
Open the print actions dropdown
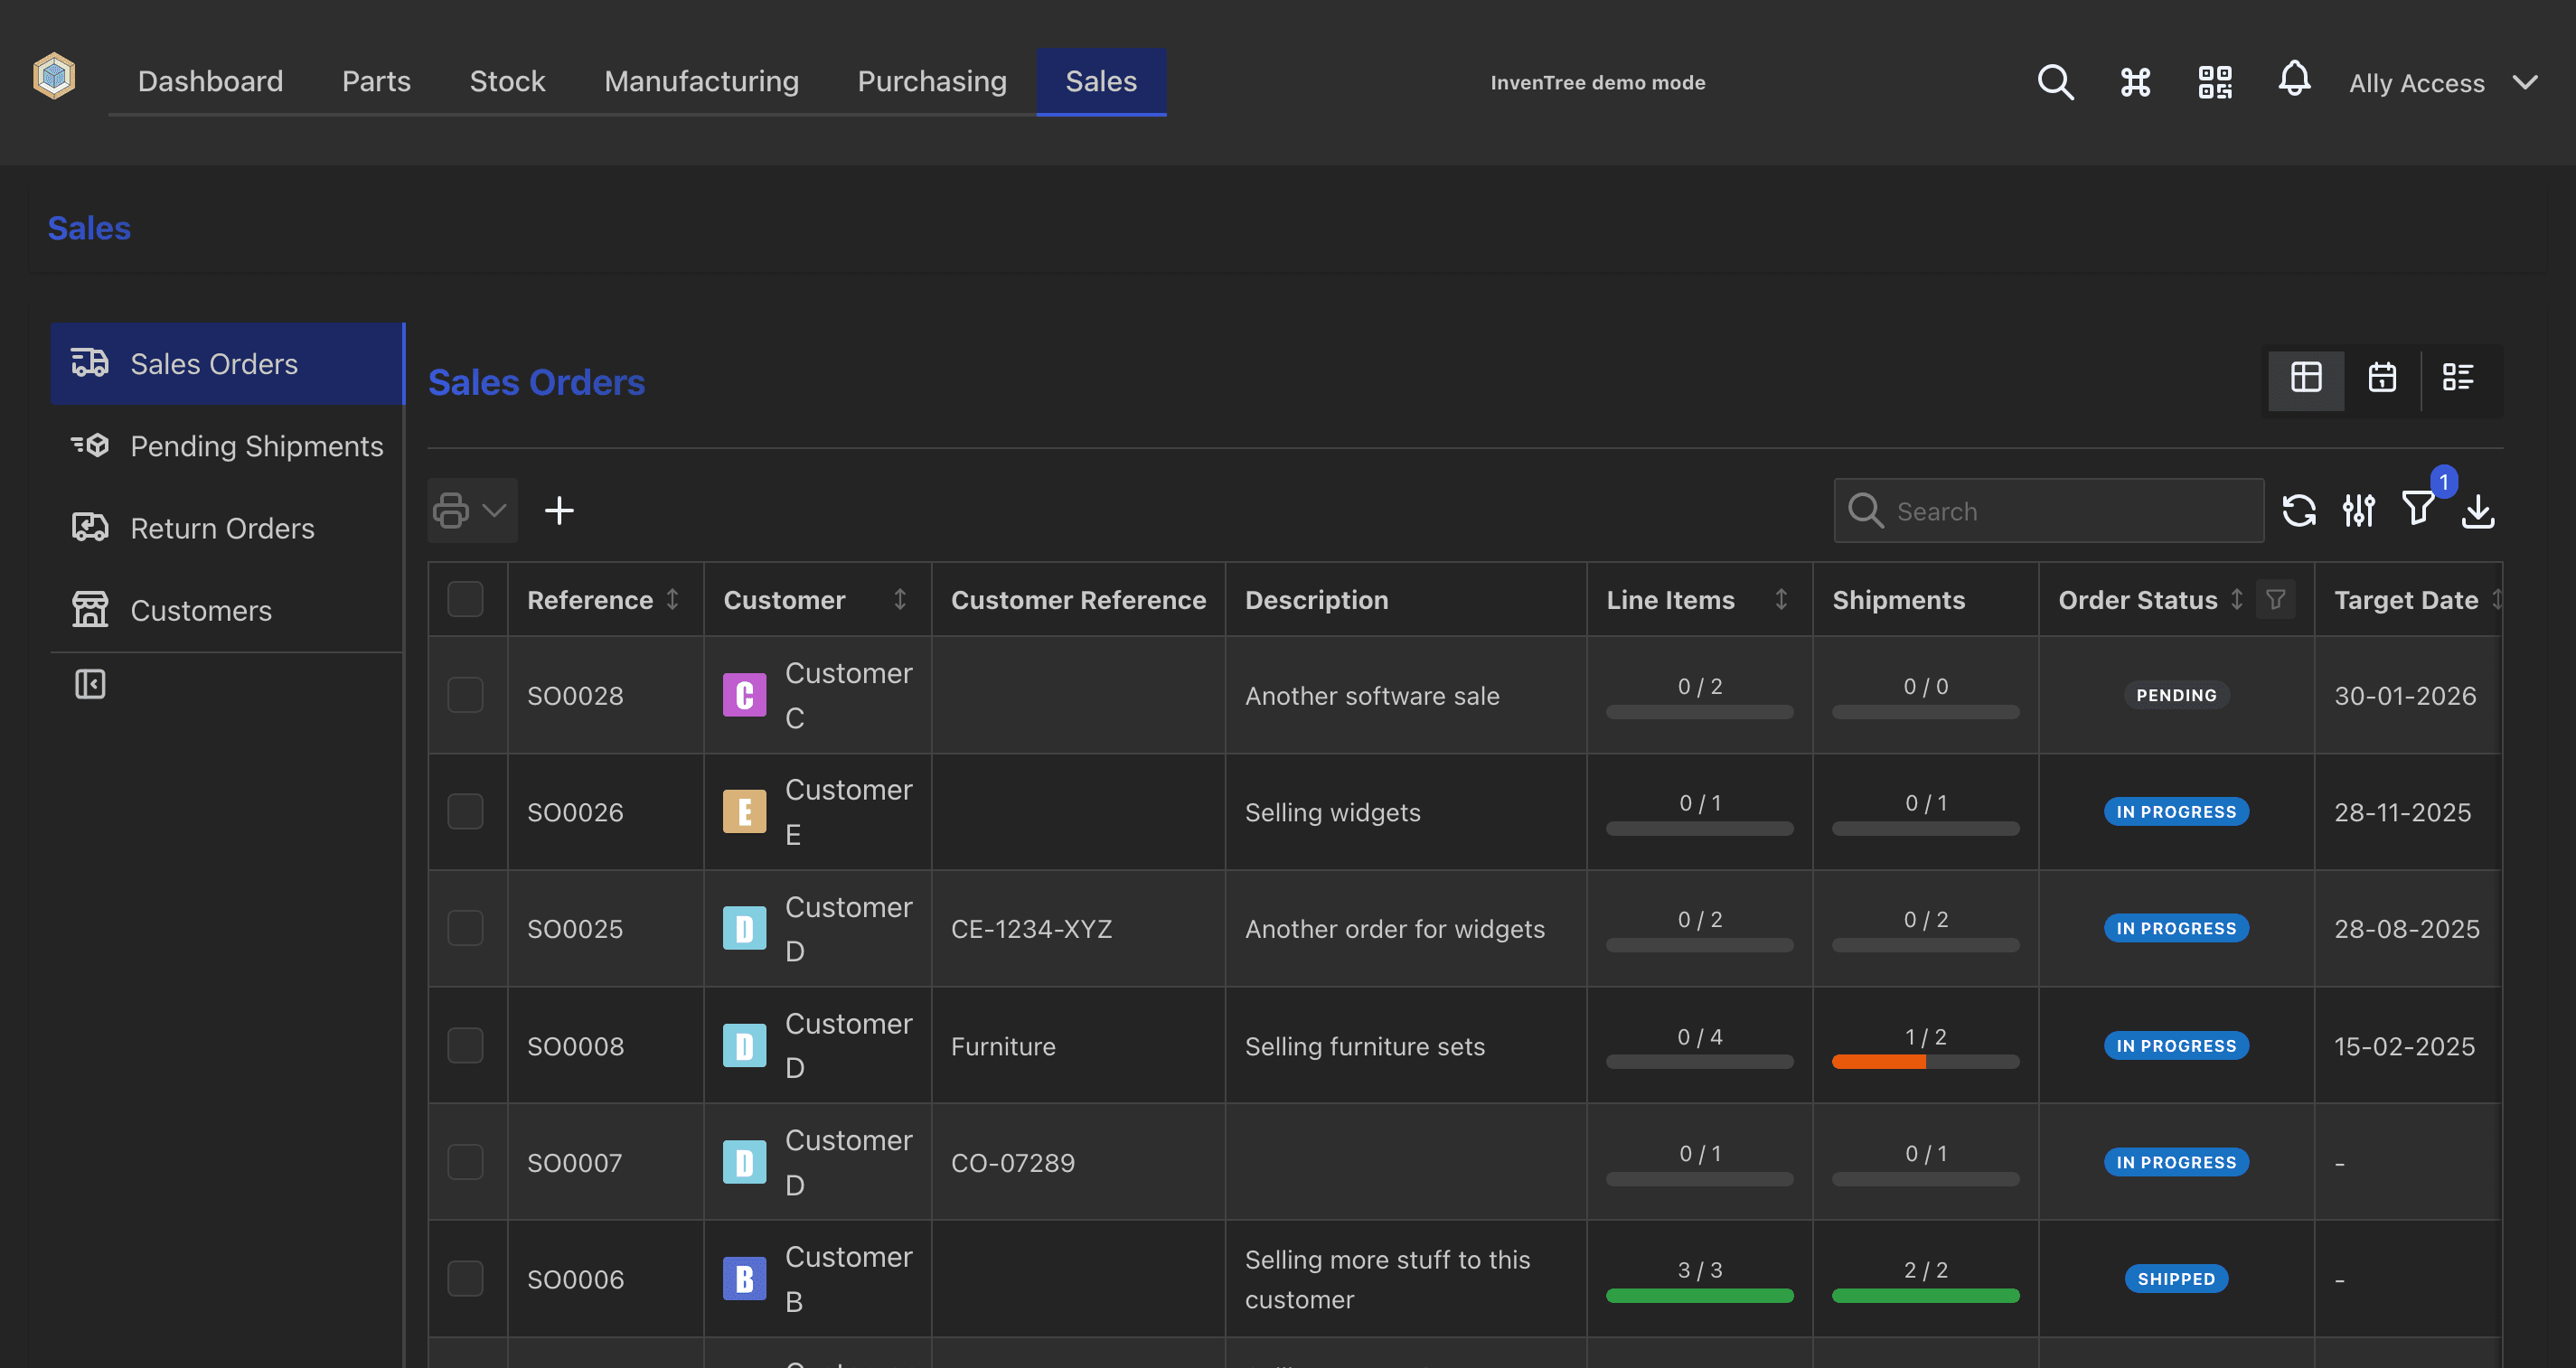pyautogui.click(x=472, y=510)
